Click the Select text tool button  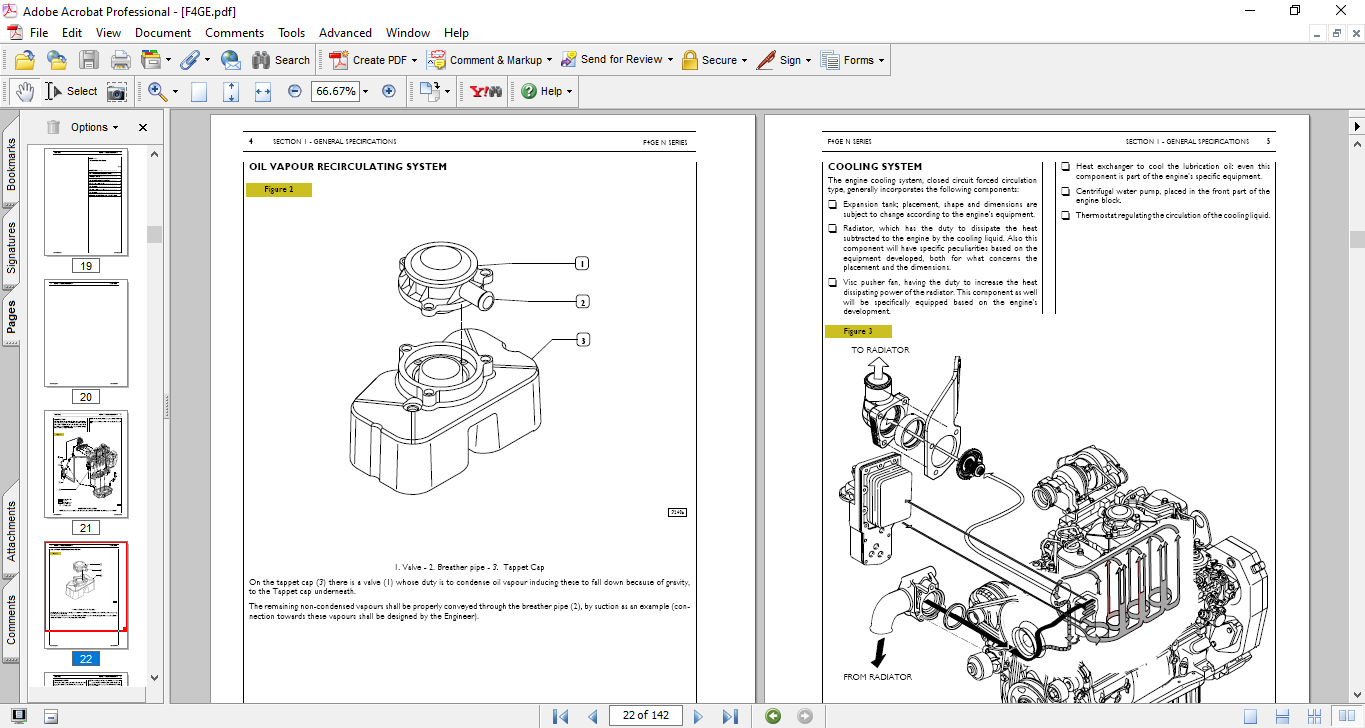tap(71, 91)
